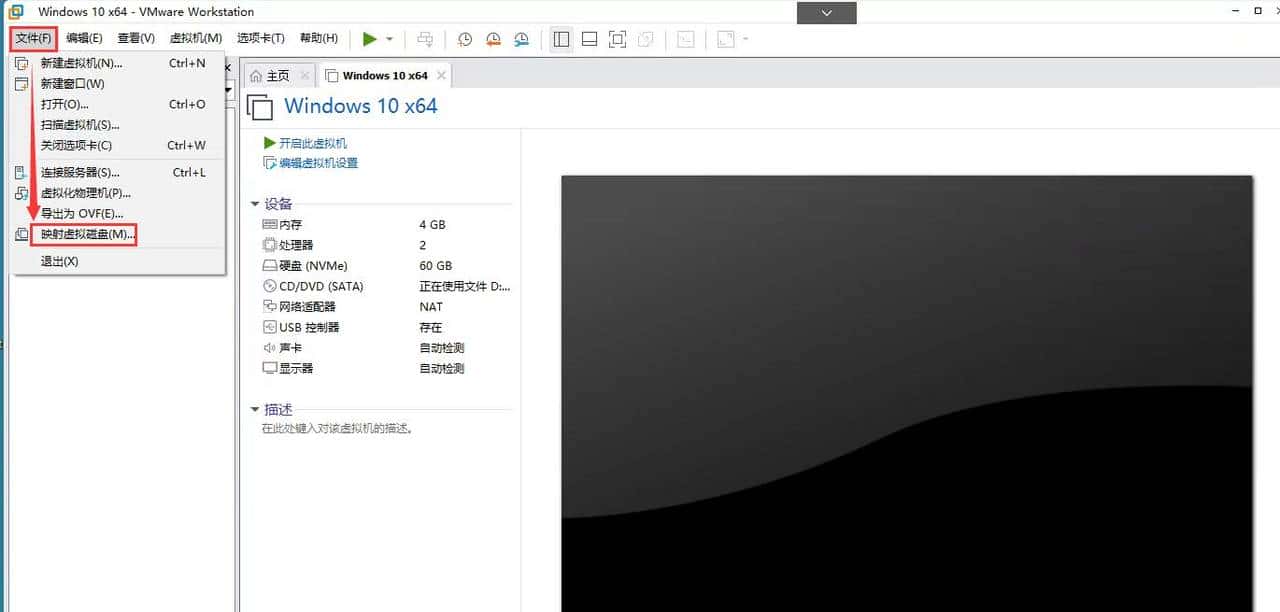
Task: Collapse the 设备 section
Action: coord(256,203)
